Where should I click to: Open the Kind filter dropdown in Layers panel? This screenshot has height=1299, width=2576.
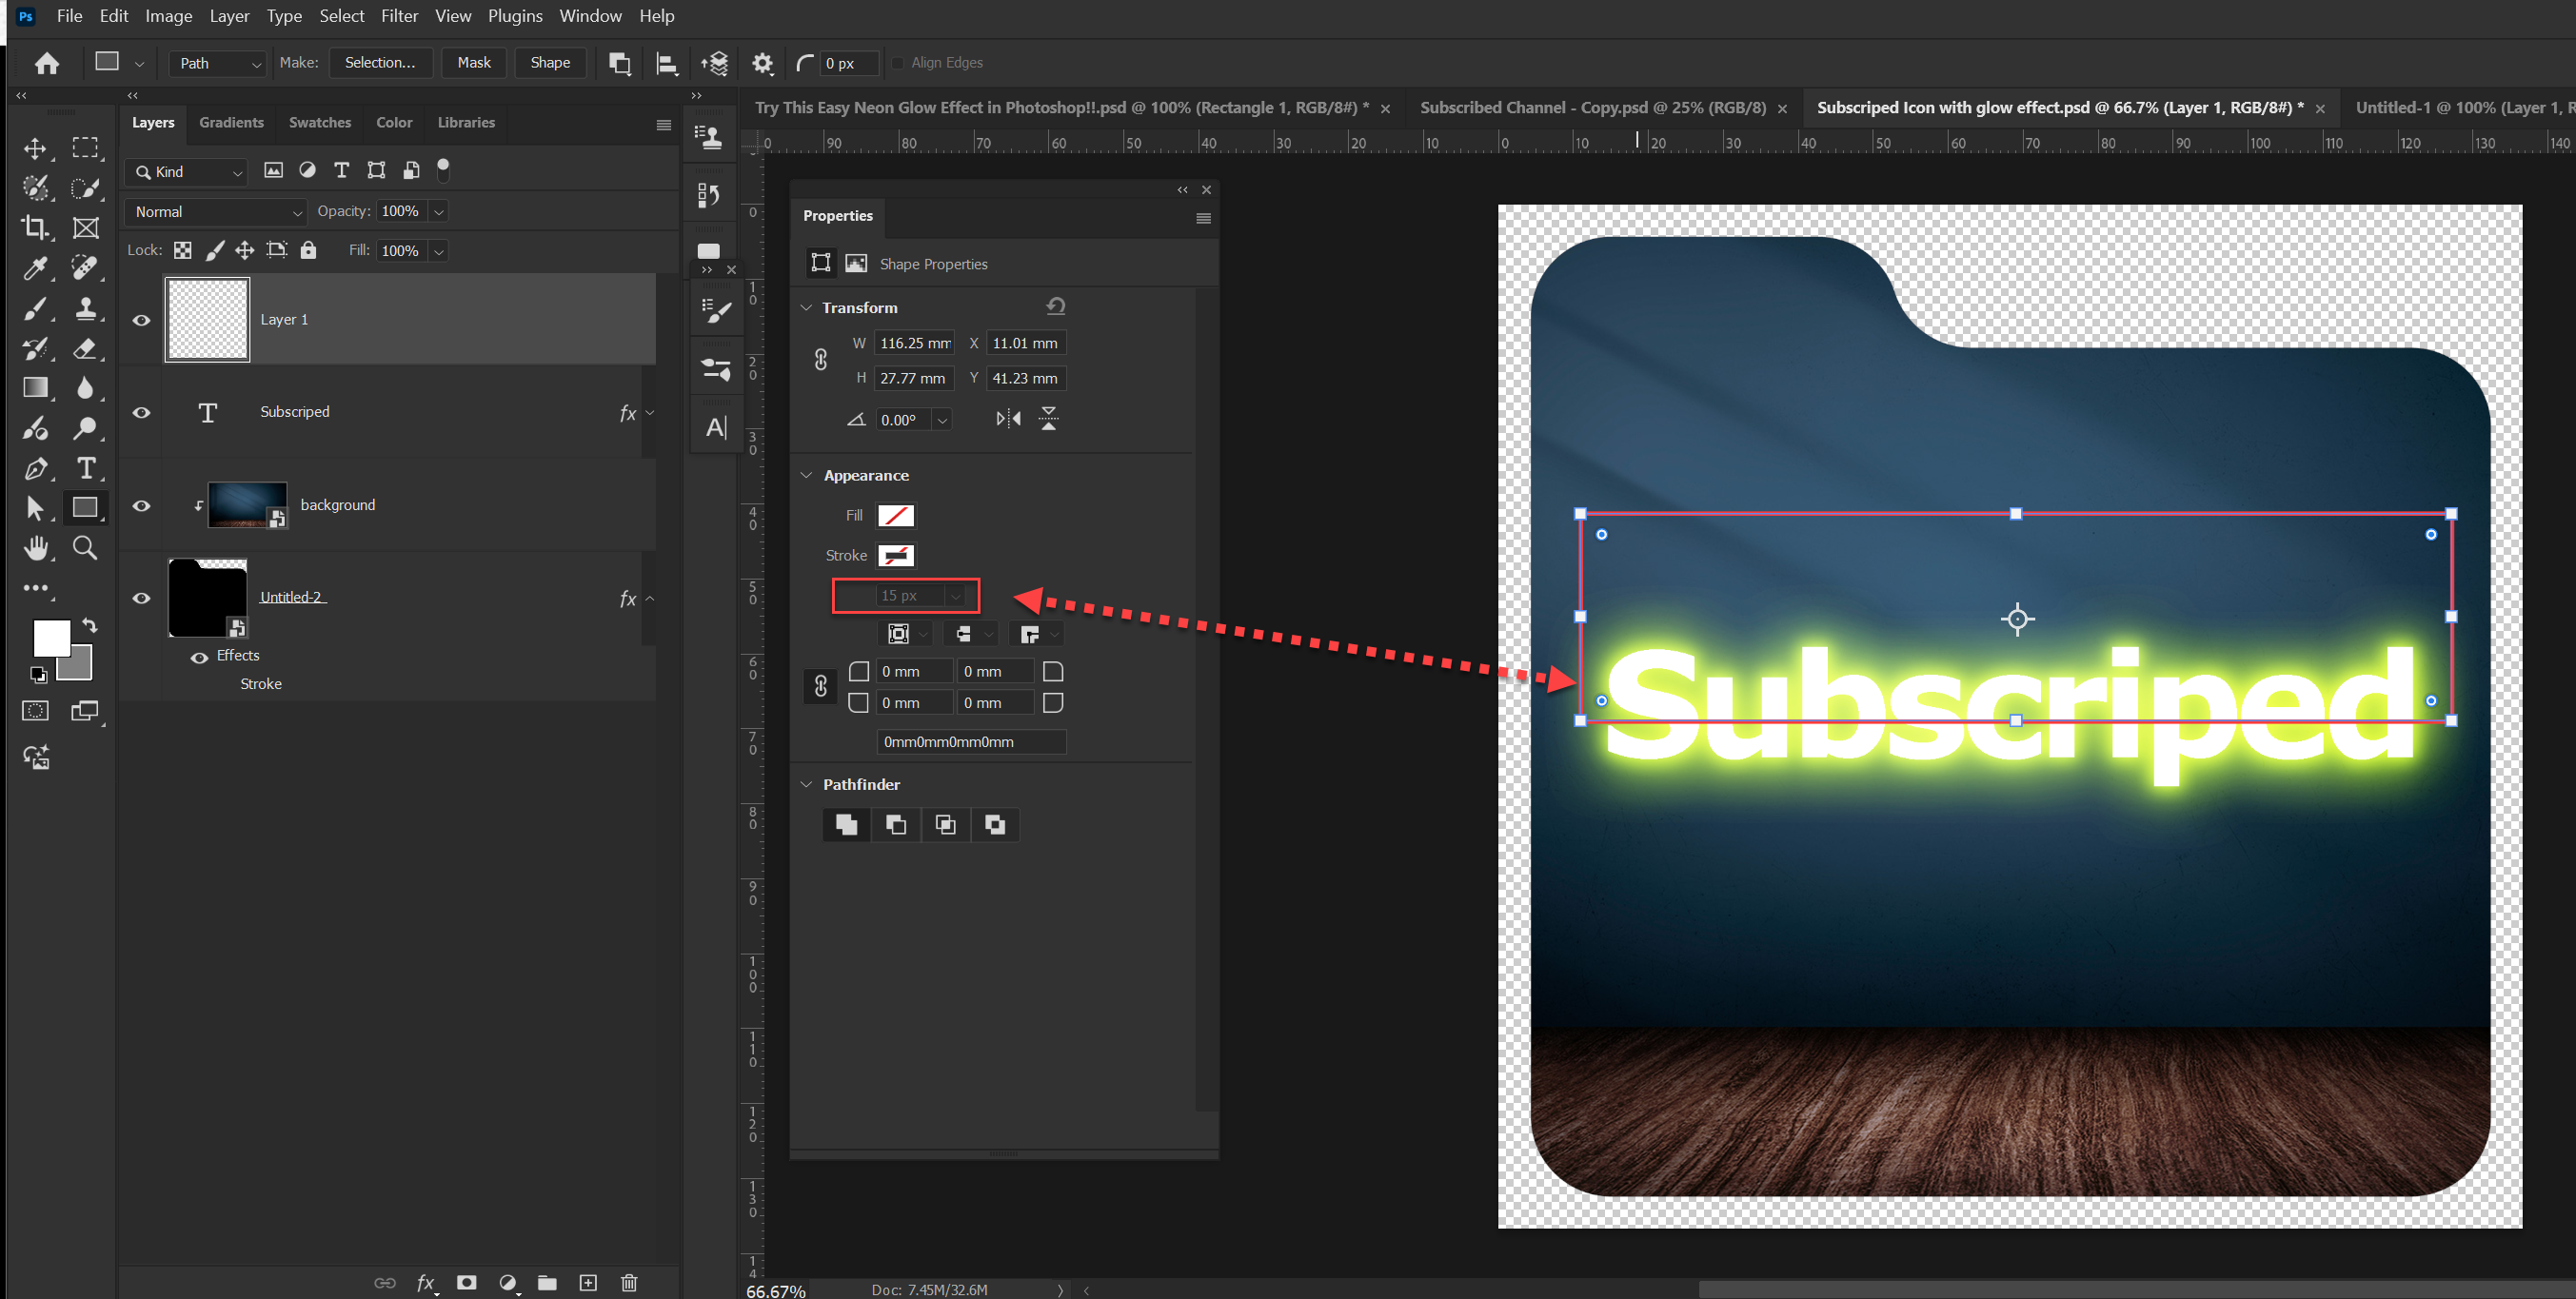pyautogui.click(x=185, y=171)
